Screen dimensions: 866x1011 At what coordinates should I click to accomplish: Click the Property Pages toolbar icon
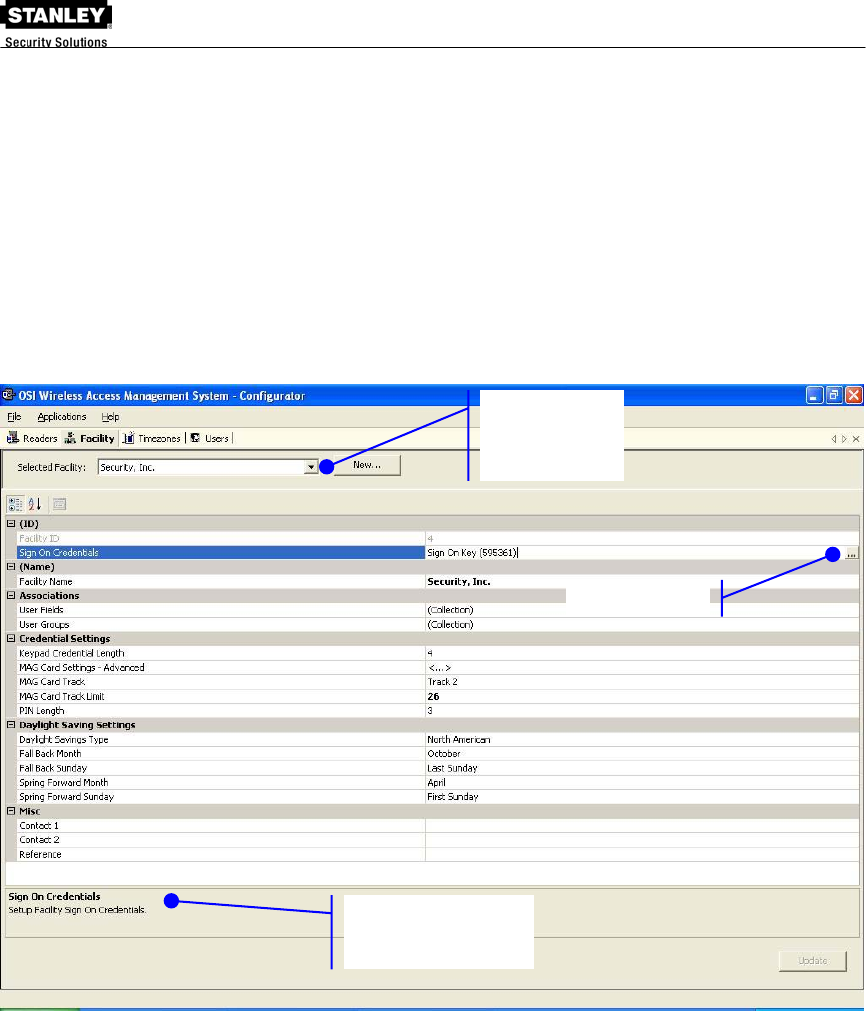tap(59, 504)
